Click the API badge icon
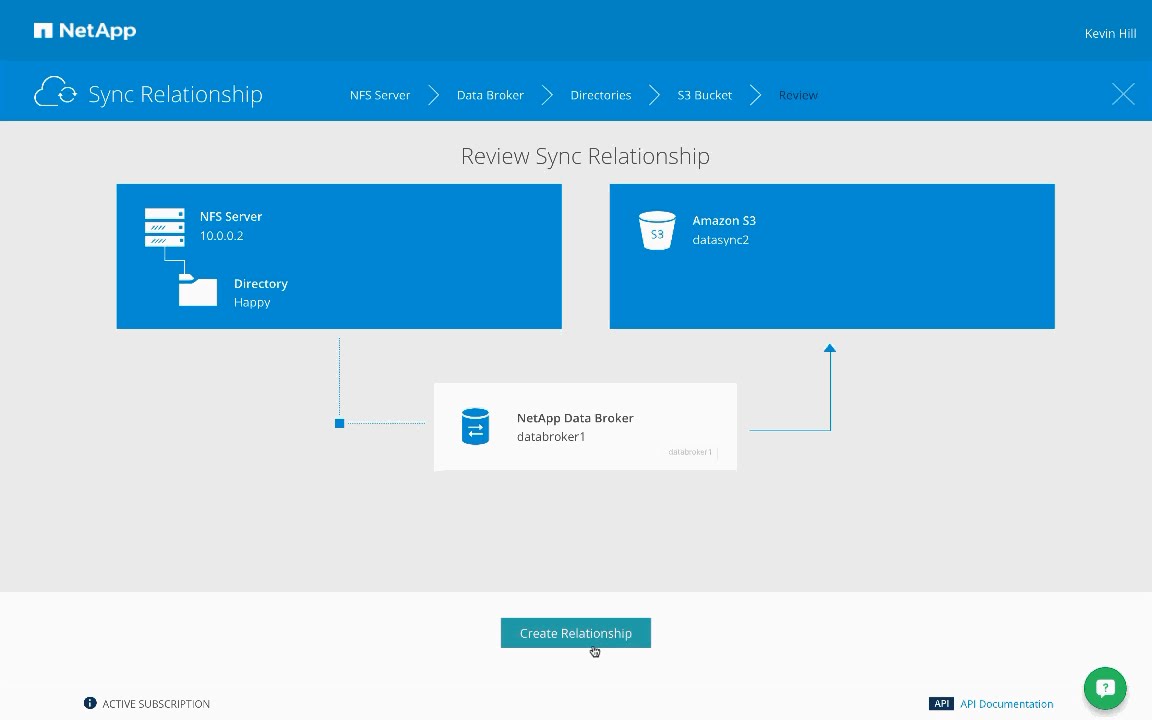 coord(941,704)
